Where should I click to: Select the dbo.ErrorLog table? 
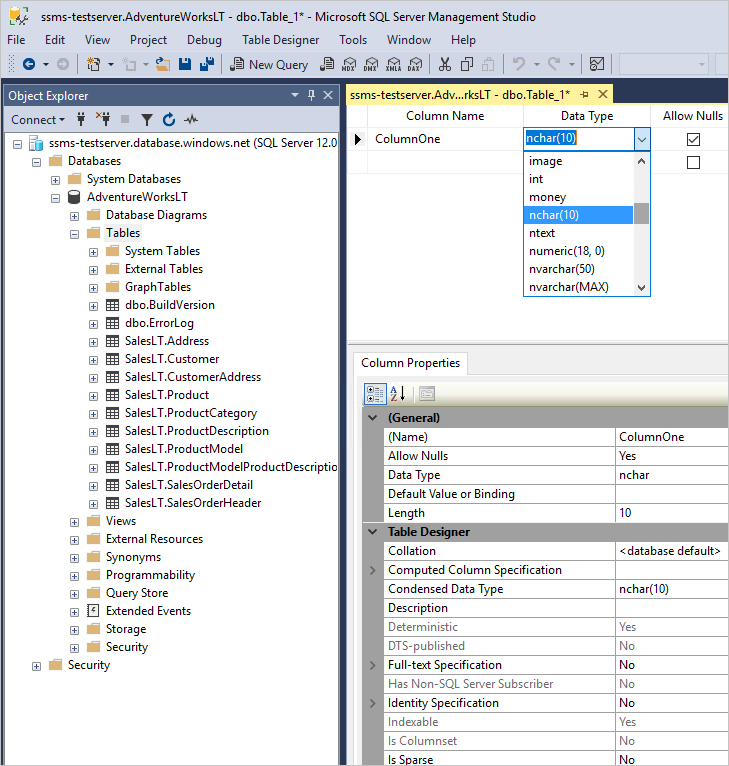point(159,323)
